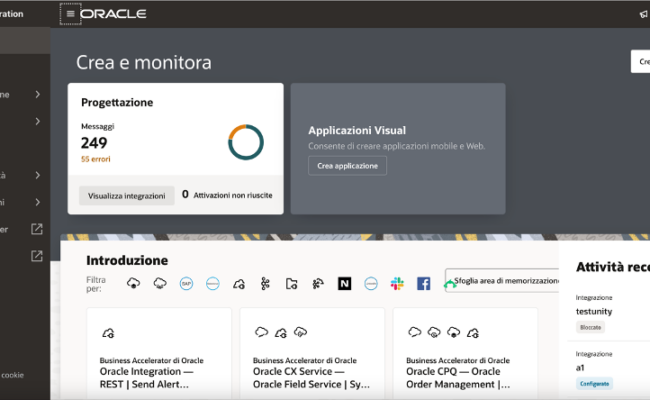
Task: Click Crea applicazione button
Action: tap(347, 166)
